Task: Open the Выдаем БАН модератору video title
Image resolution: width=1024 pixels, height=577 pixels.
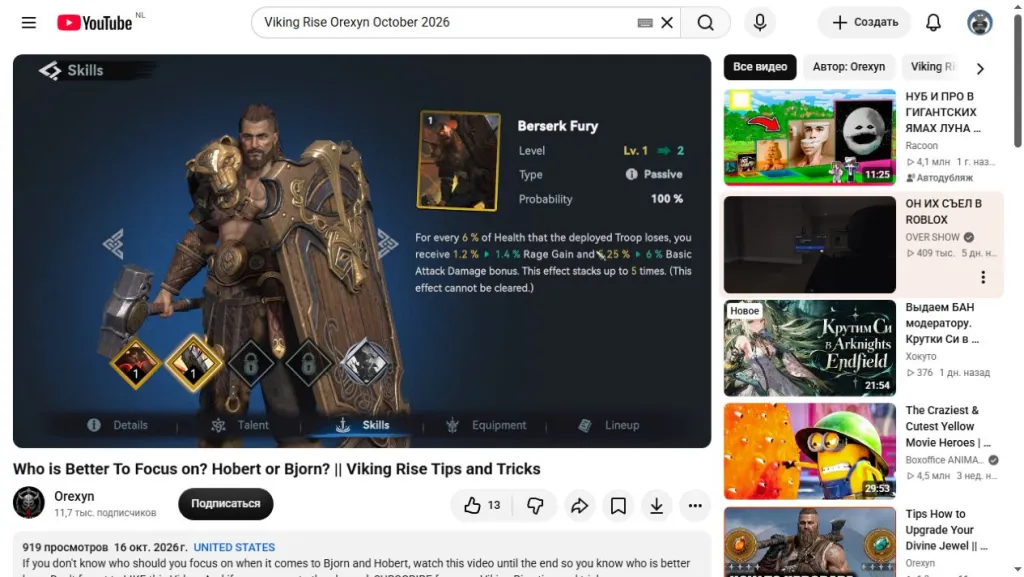Action: click(x=942, y=323)
